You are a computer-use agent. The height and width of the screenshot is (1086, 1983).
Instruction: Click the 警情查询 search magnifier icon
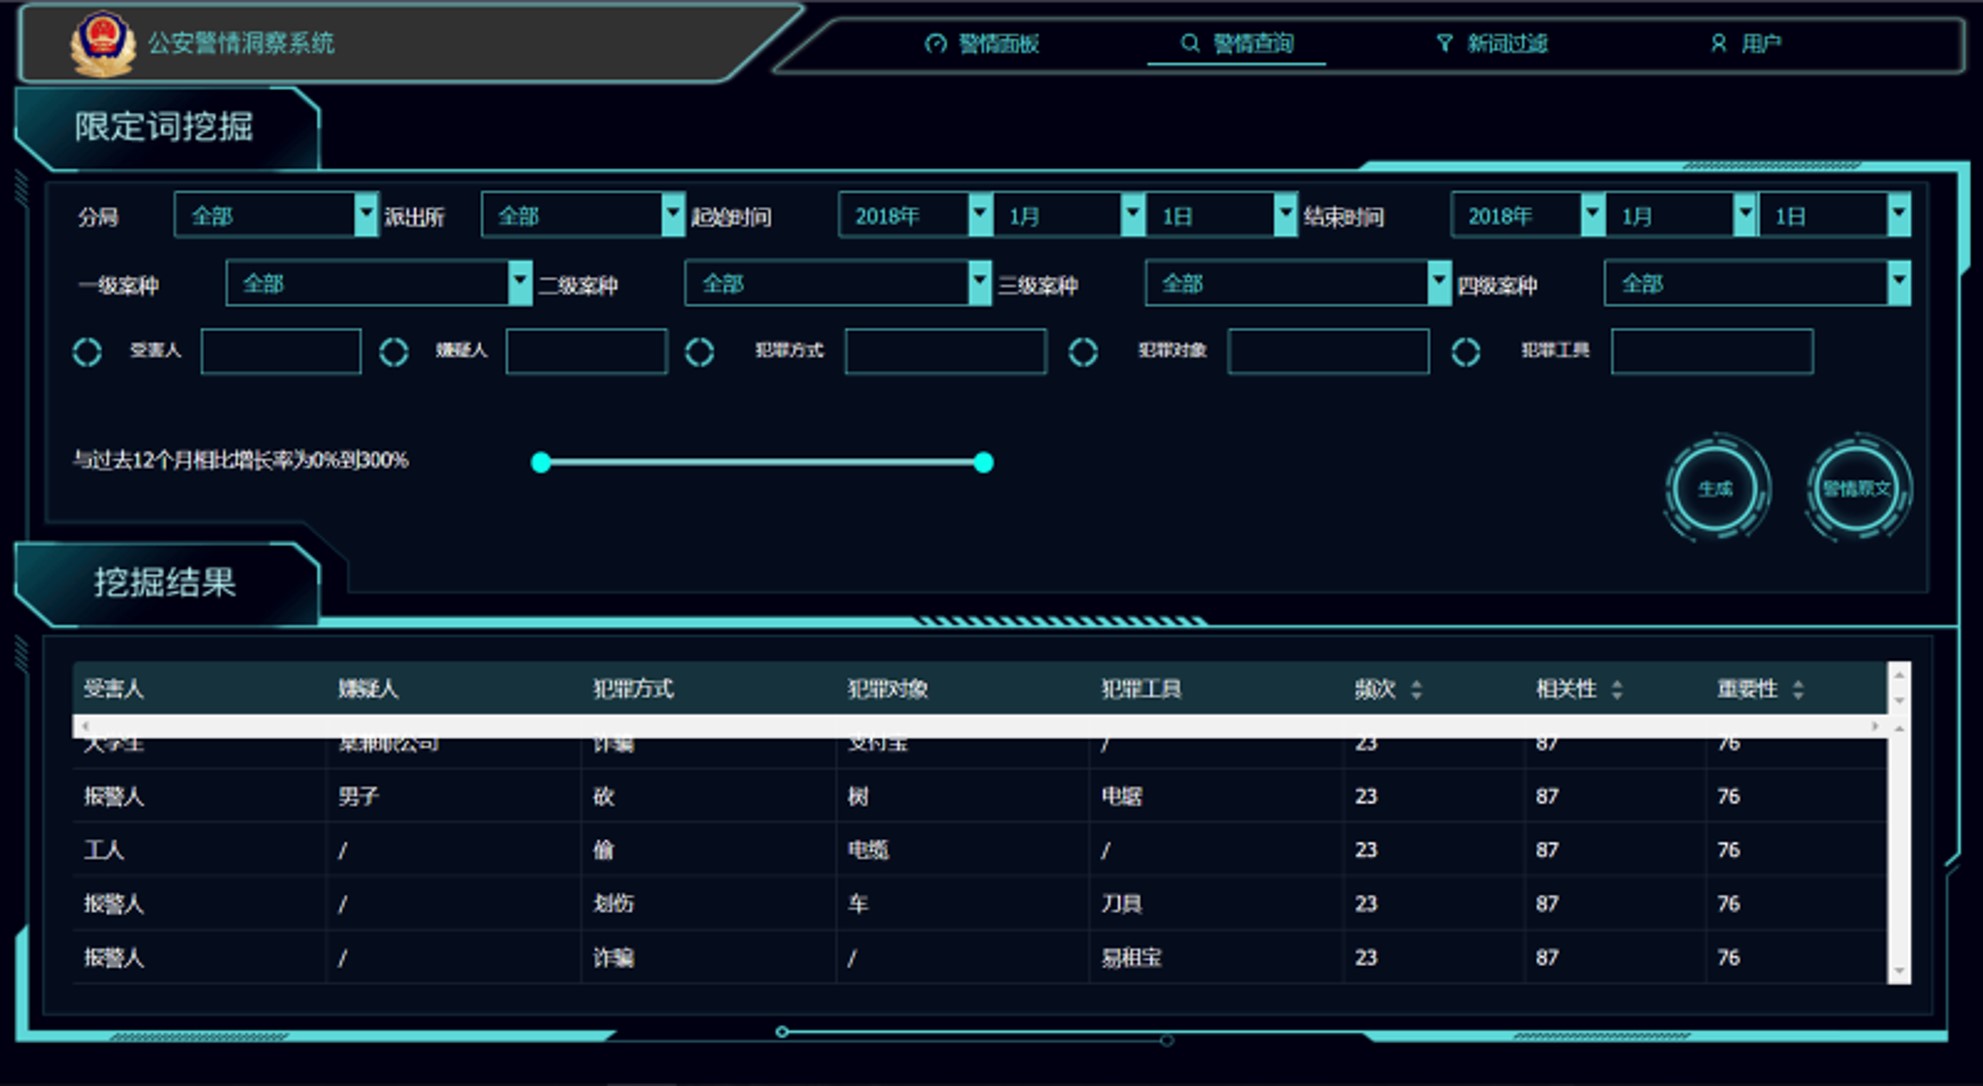pyautogui.click(x=1190, y=43)
